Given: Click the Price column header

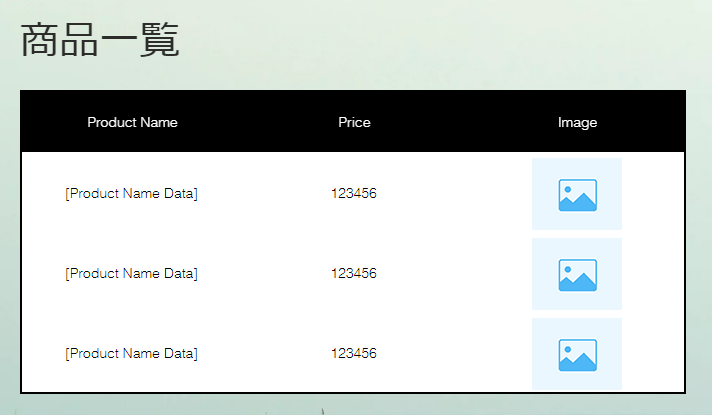Looking at the screenshot, I should (354, 122).
